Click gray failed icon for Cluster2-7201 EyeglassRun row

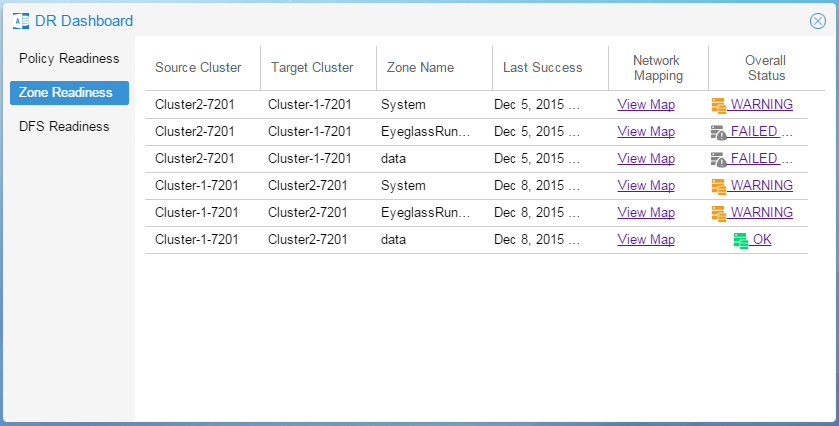pyautogui.click(x=719, y=132)
